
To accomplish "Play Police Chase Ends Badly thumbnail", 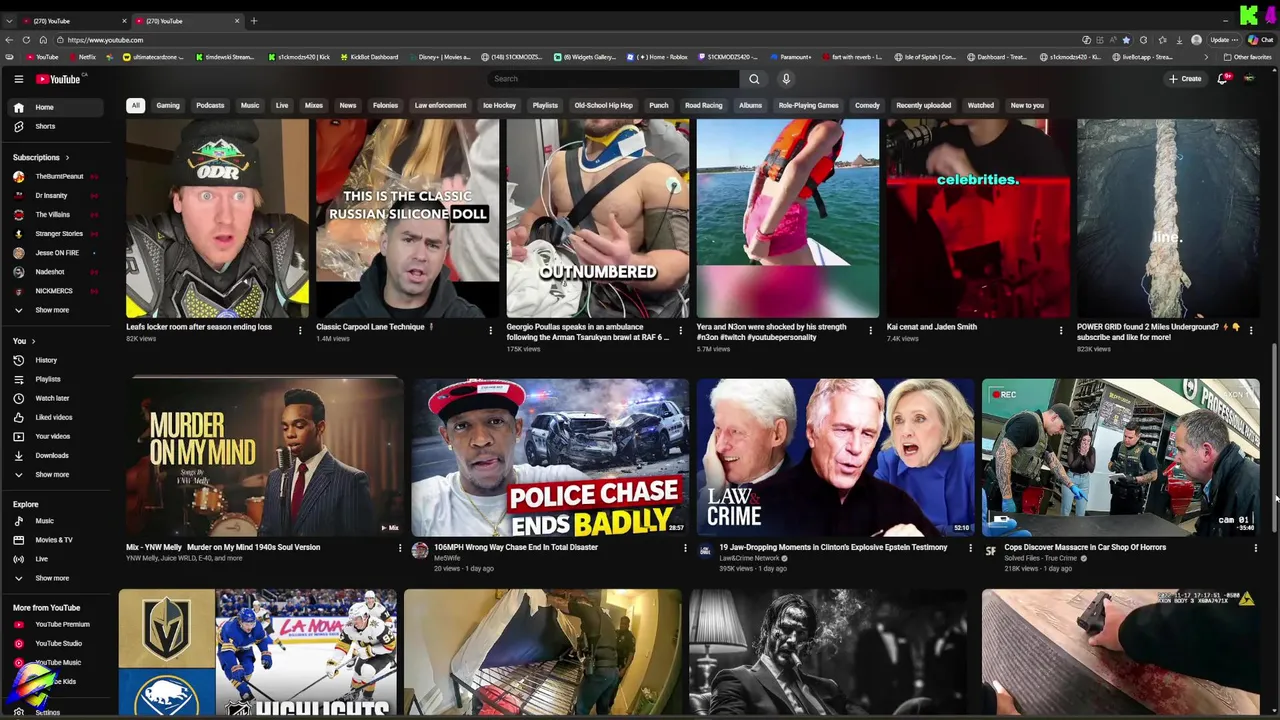I will [x=550, y=457].
